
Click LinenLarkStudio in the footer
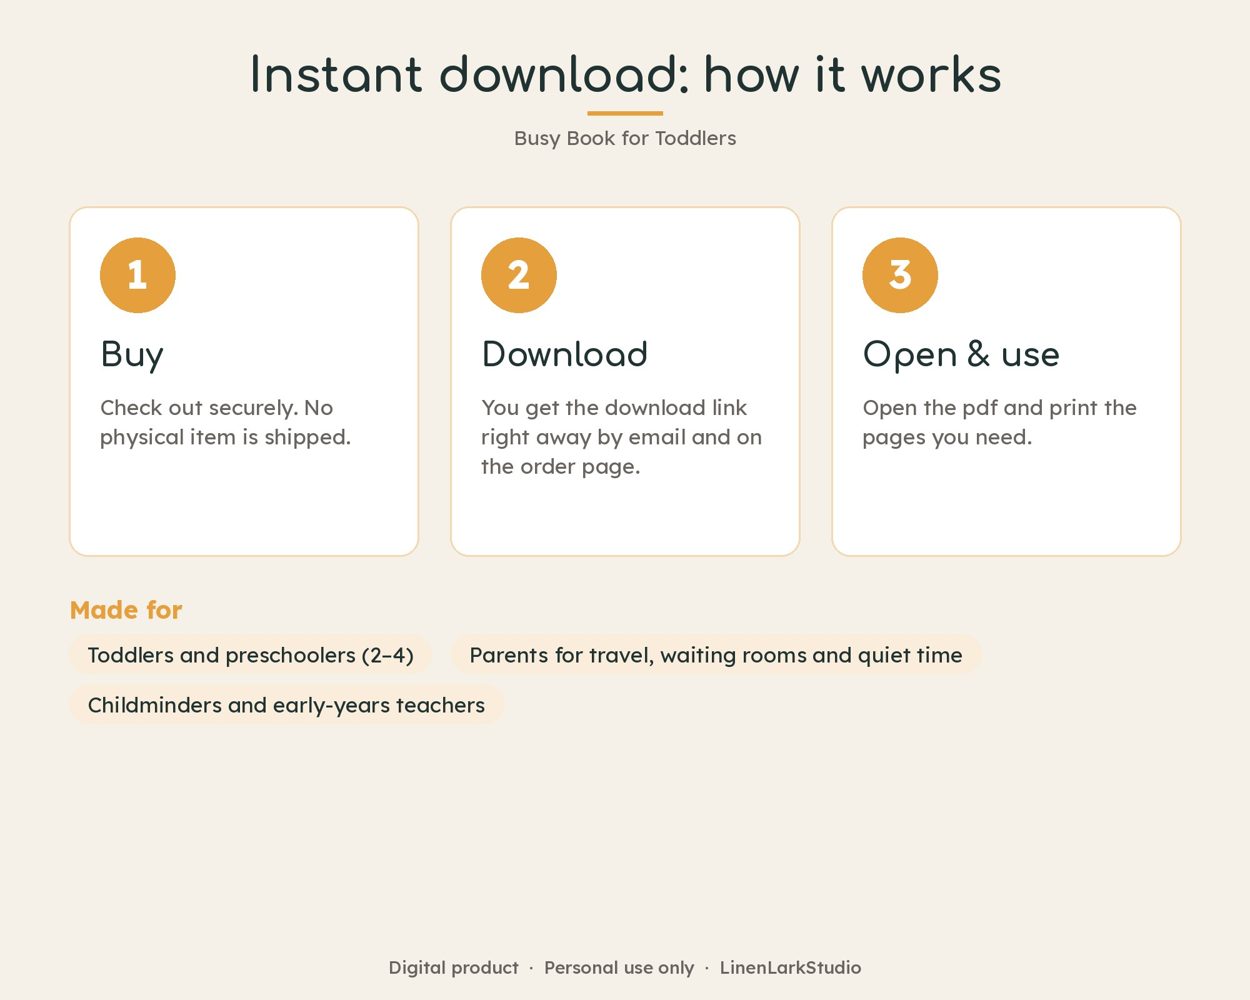click(x=790, y=967)
